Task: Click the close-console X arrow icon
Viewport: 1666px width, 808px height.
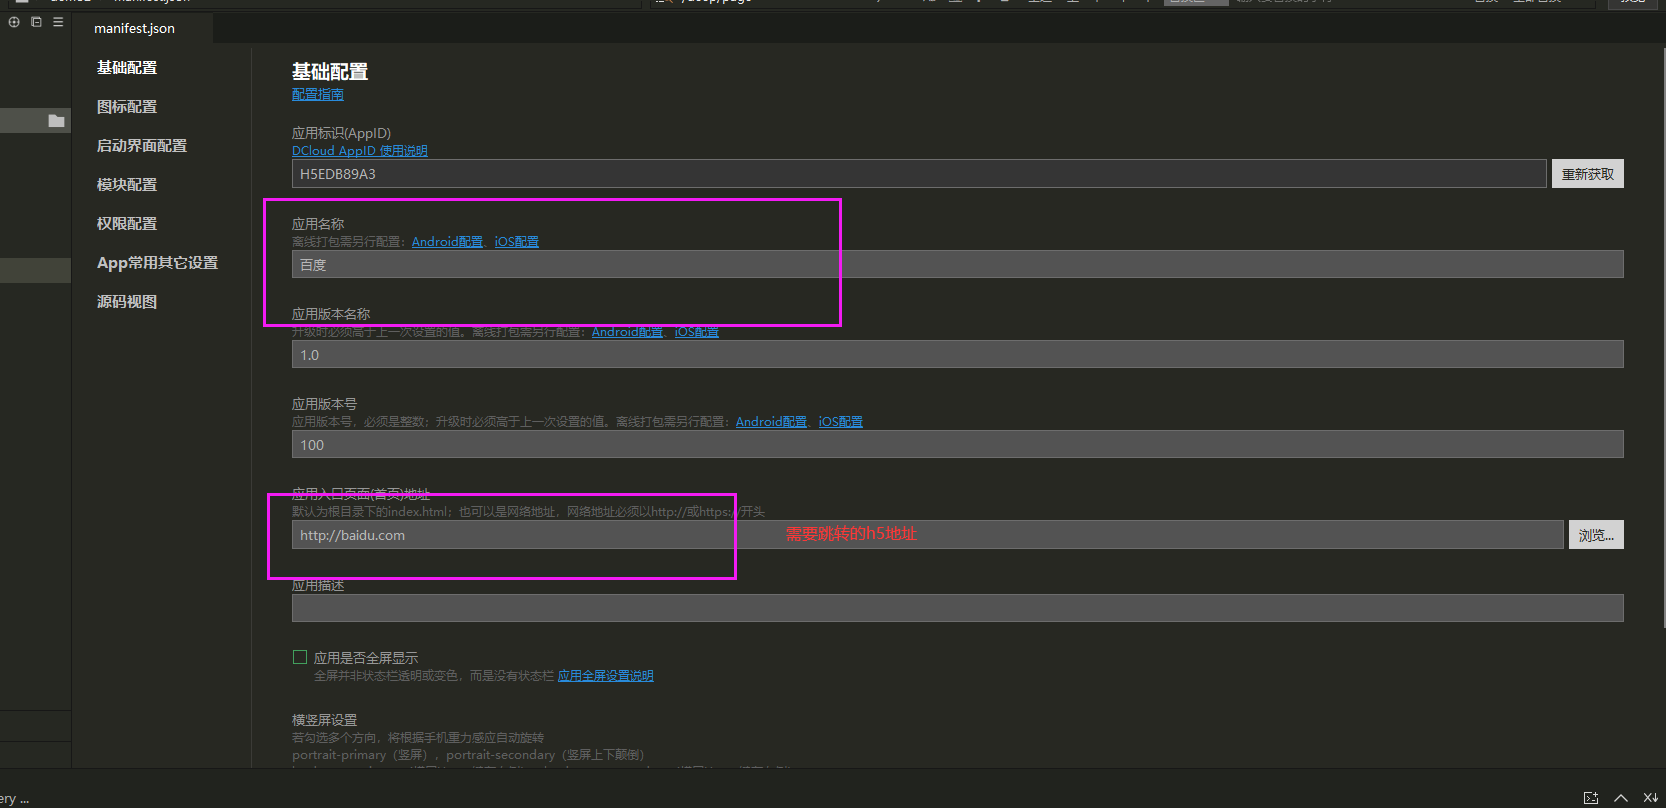Action: [x=1651, y=798]
